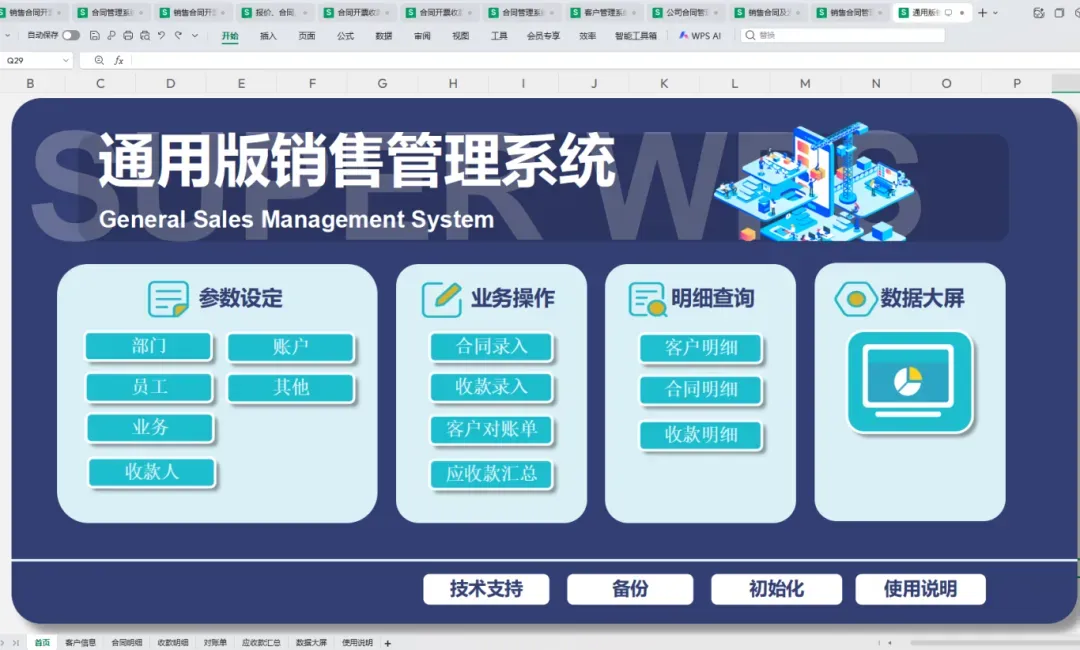Click the 明细查询 search list icon

coord(647,299)
